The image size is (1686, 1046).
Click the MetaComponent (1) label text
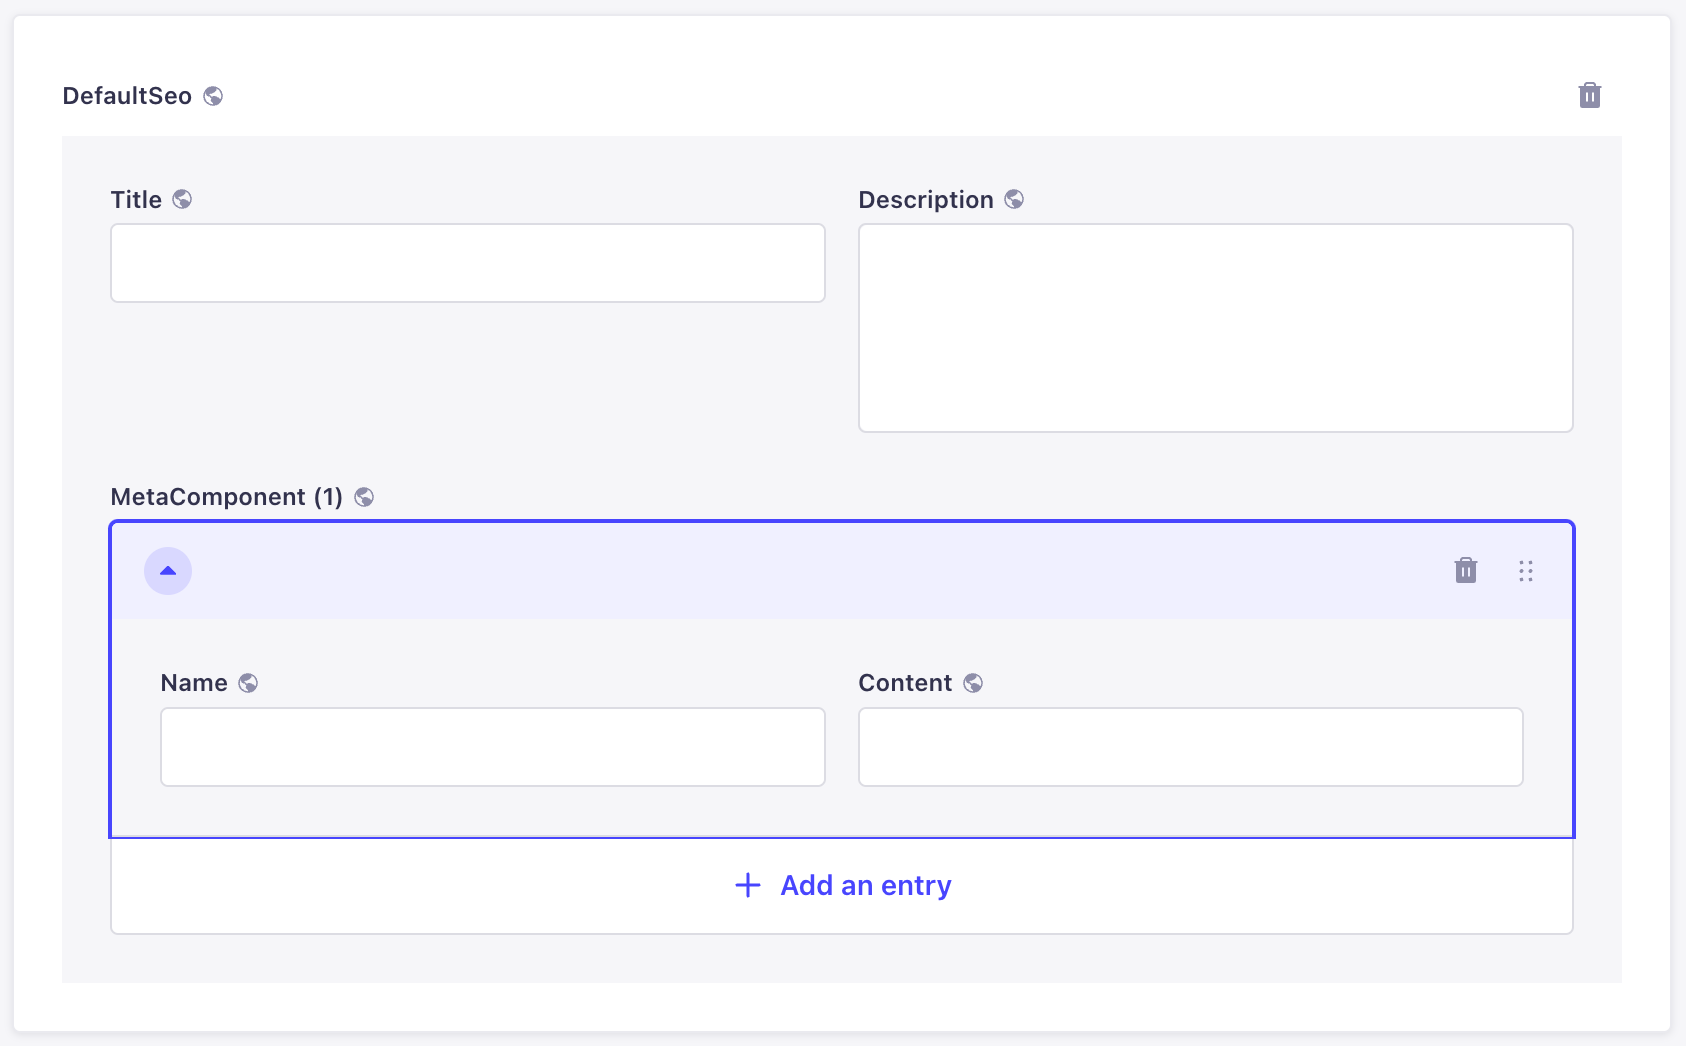[226, 497]
